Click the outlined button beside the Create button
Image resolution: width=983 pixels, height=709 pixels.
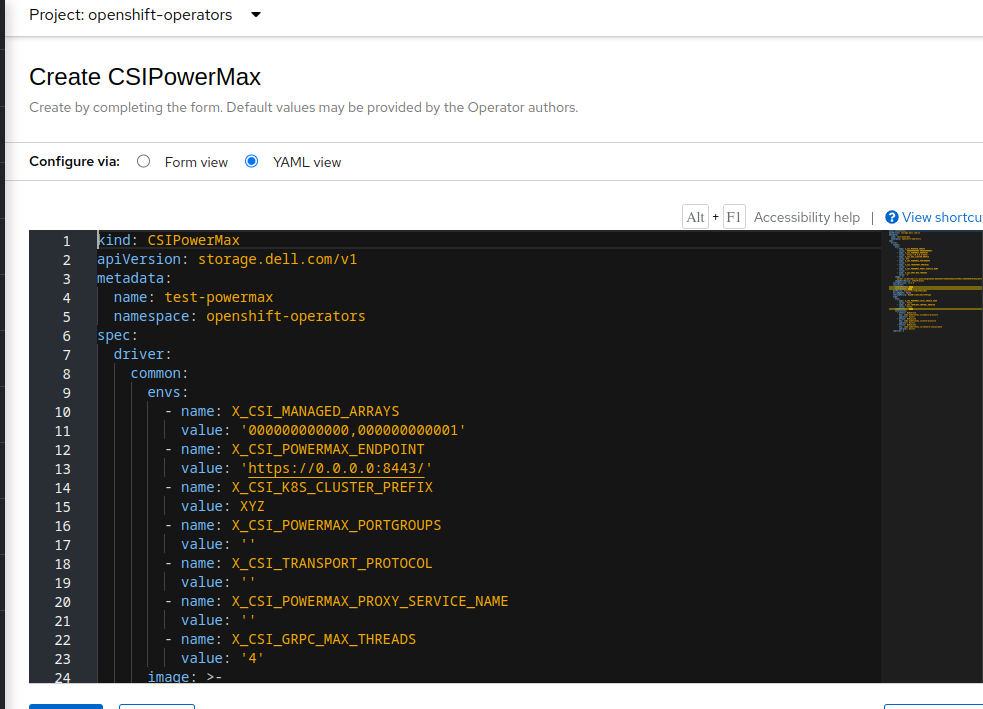click(x=156, y=705)
